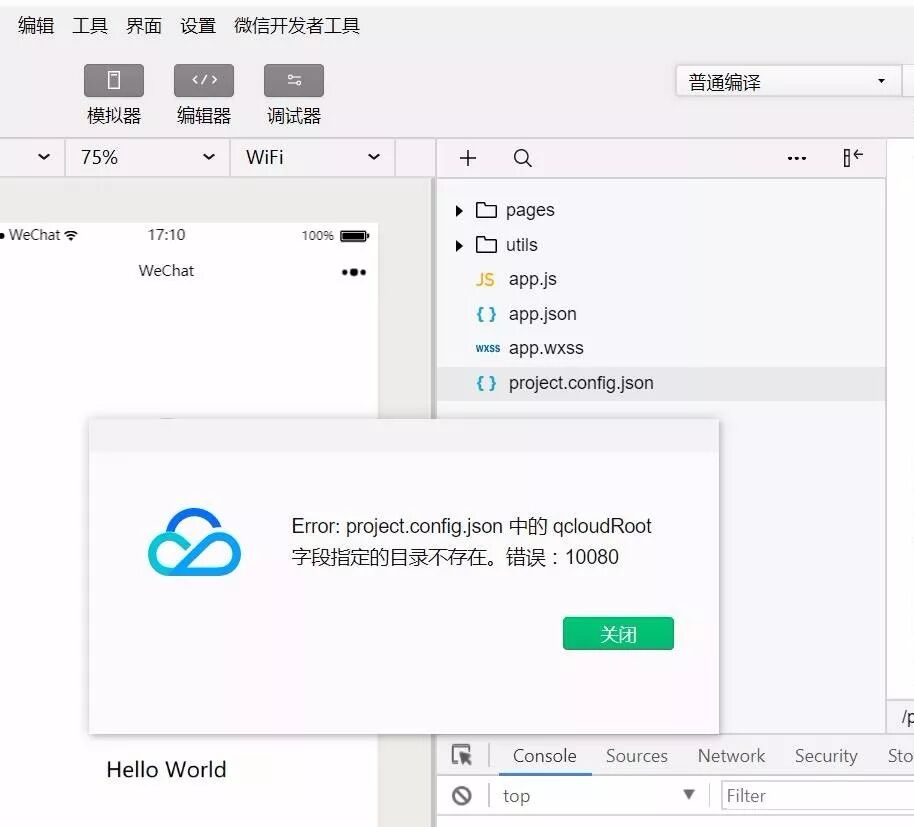Open the top context dropdown in console
Viewport: 914px width, 827px height.
click(x=599, y=796)
